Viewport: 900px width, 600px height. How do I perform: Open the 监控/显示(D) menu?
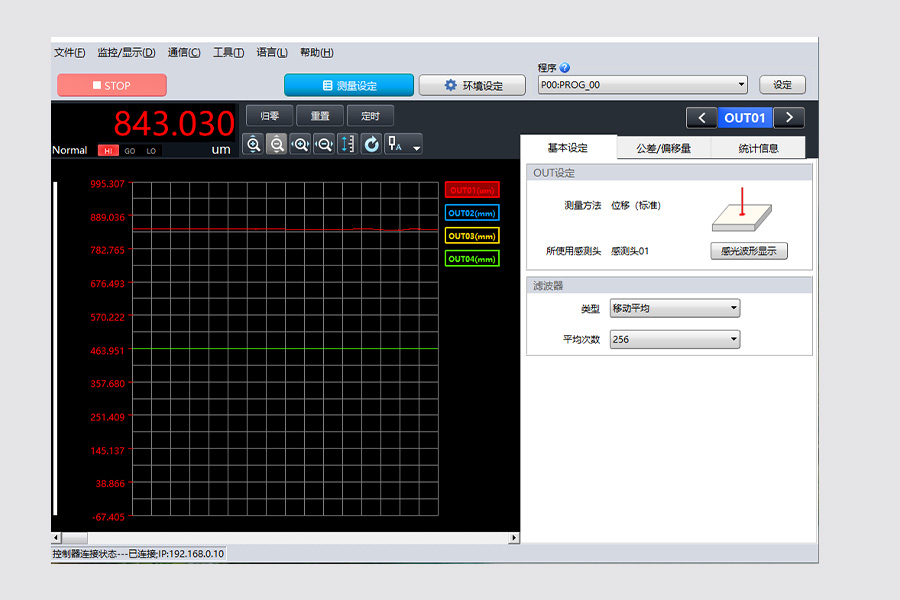(126, 53)
